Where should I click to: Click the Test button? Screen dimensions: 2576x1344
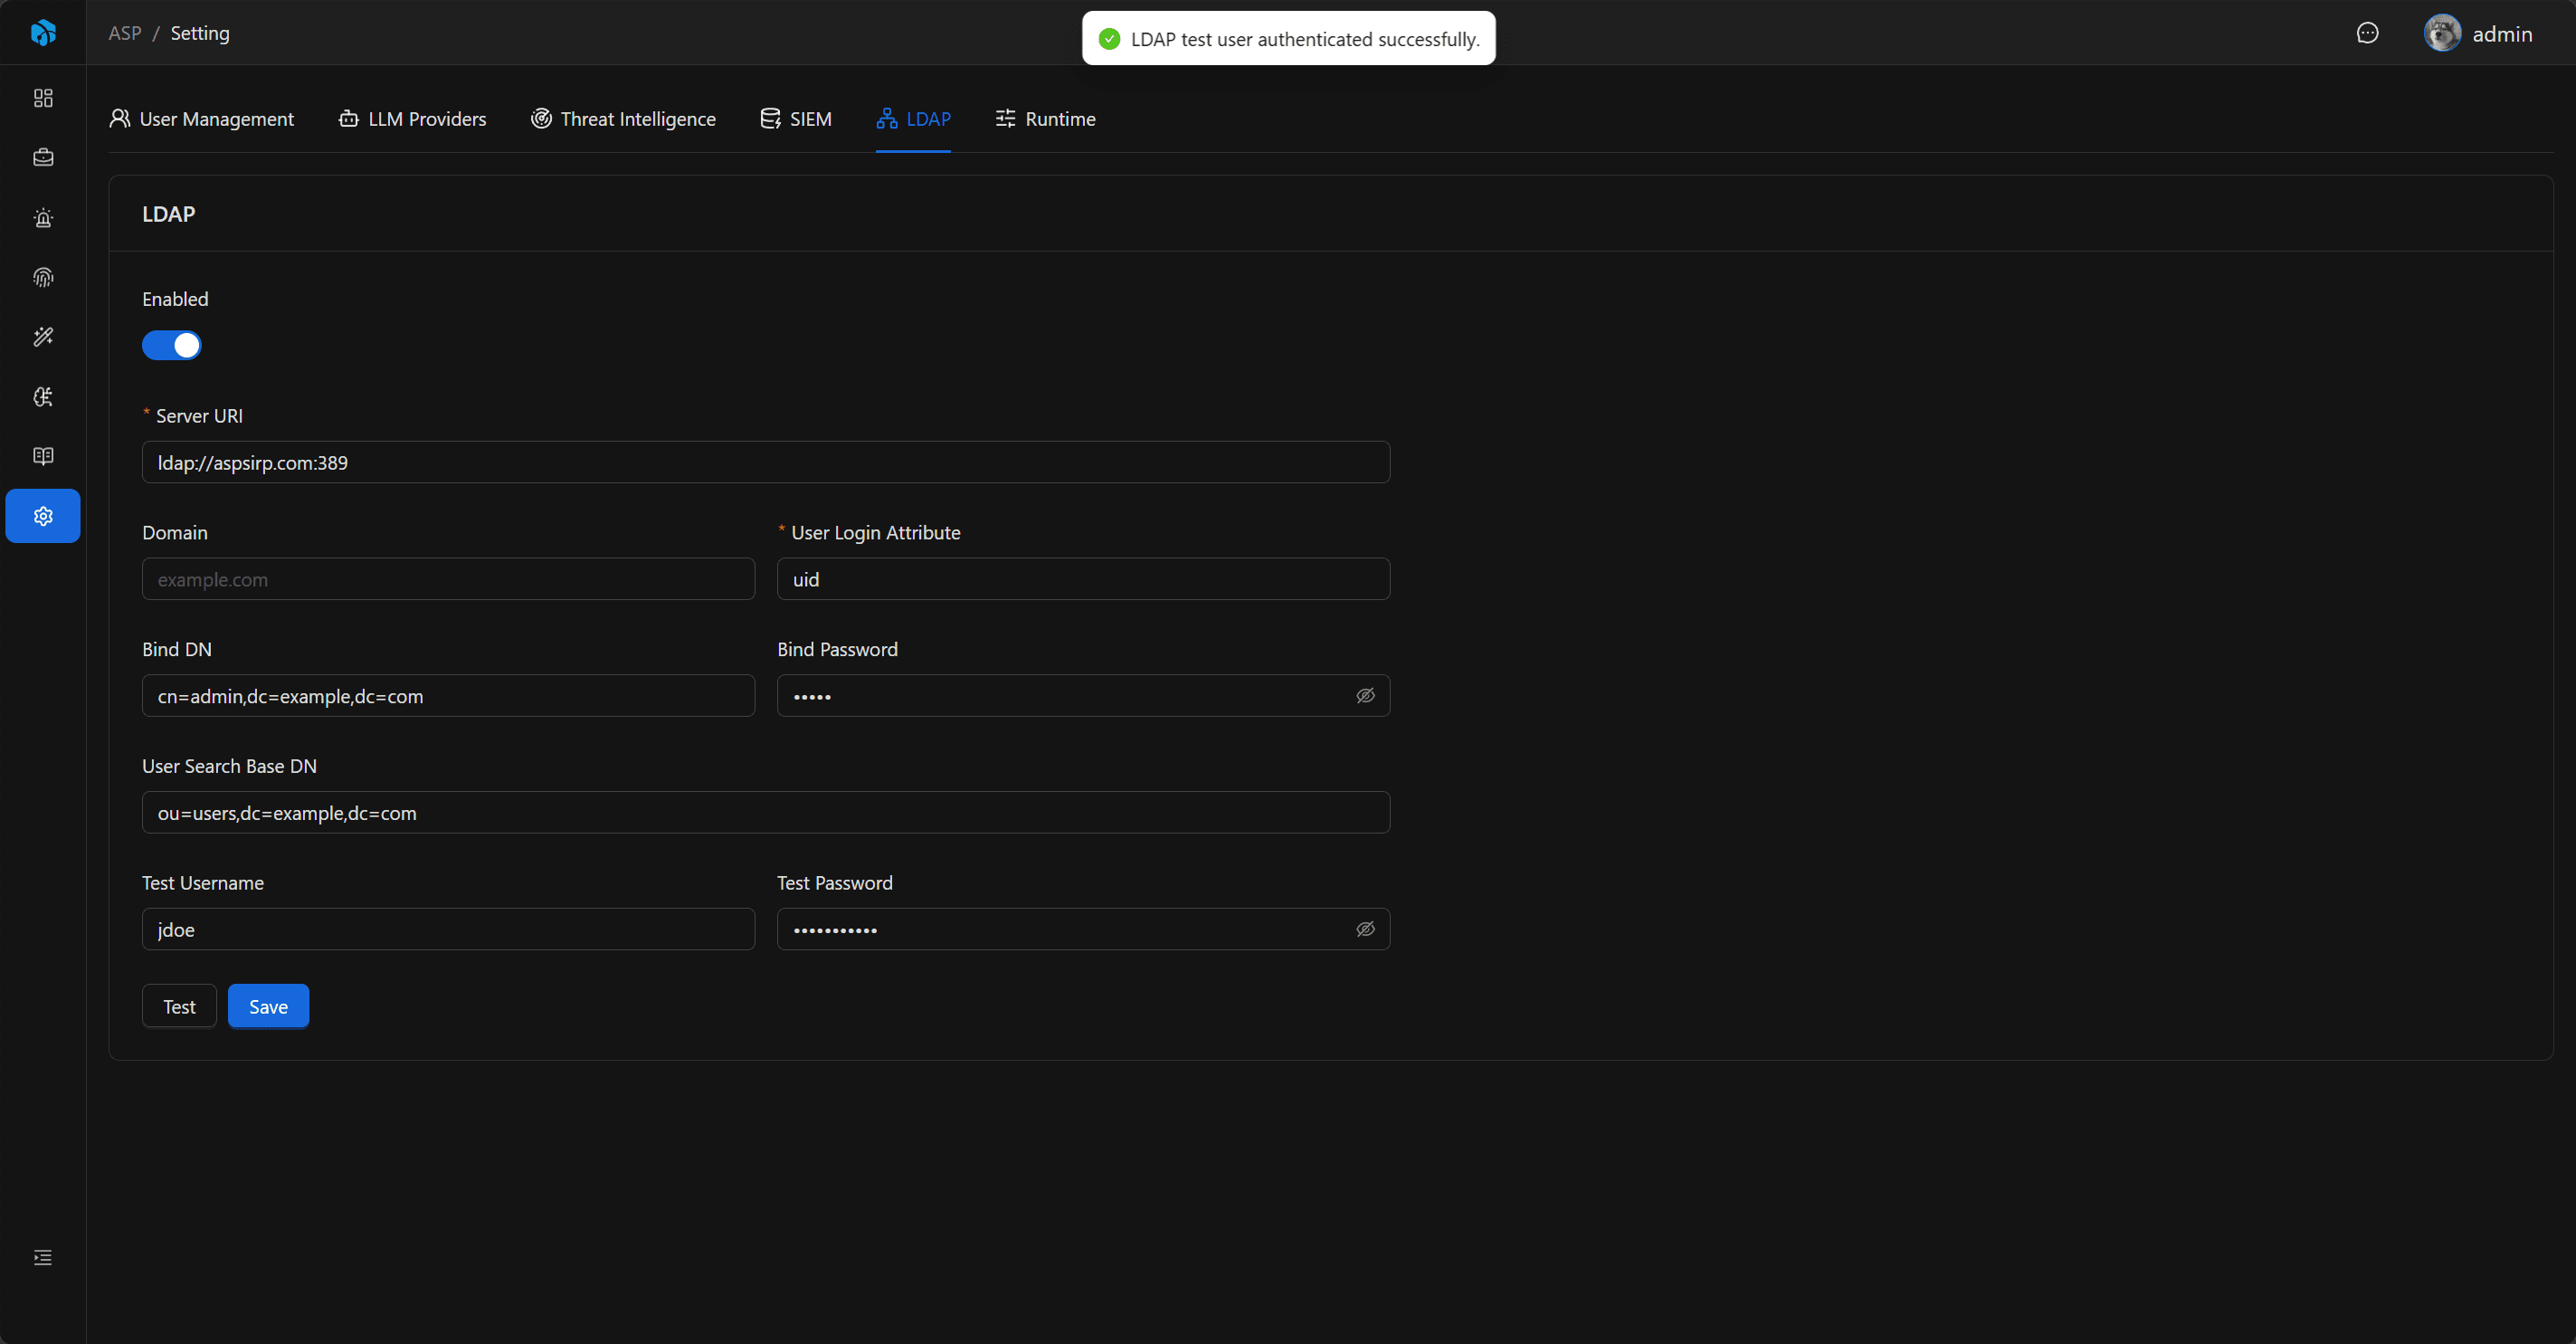coord(179,1006)
